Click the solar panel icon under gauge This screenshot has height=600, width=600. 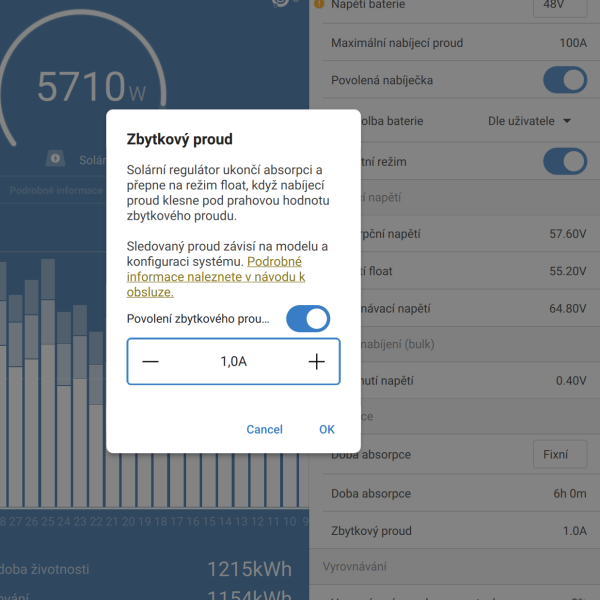click(55, 158)
